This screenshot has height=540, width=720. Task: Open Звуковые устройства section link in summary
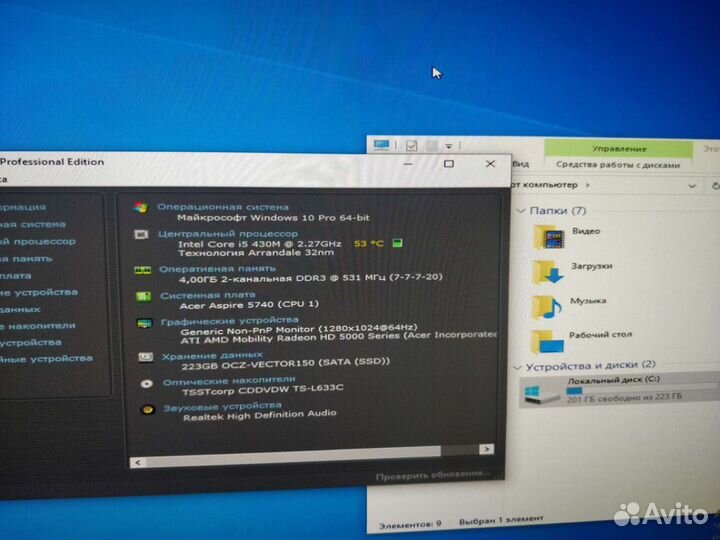pos(223,406)
